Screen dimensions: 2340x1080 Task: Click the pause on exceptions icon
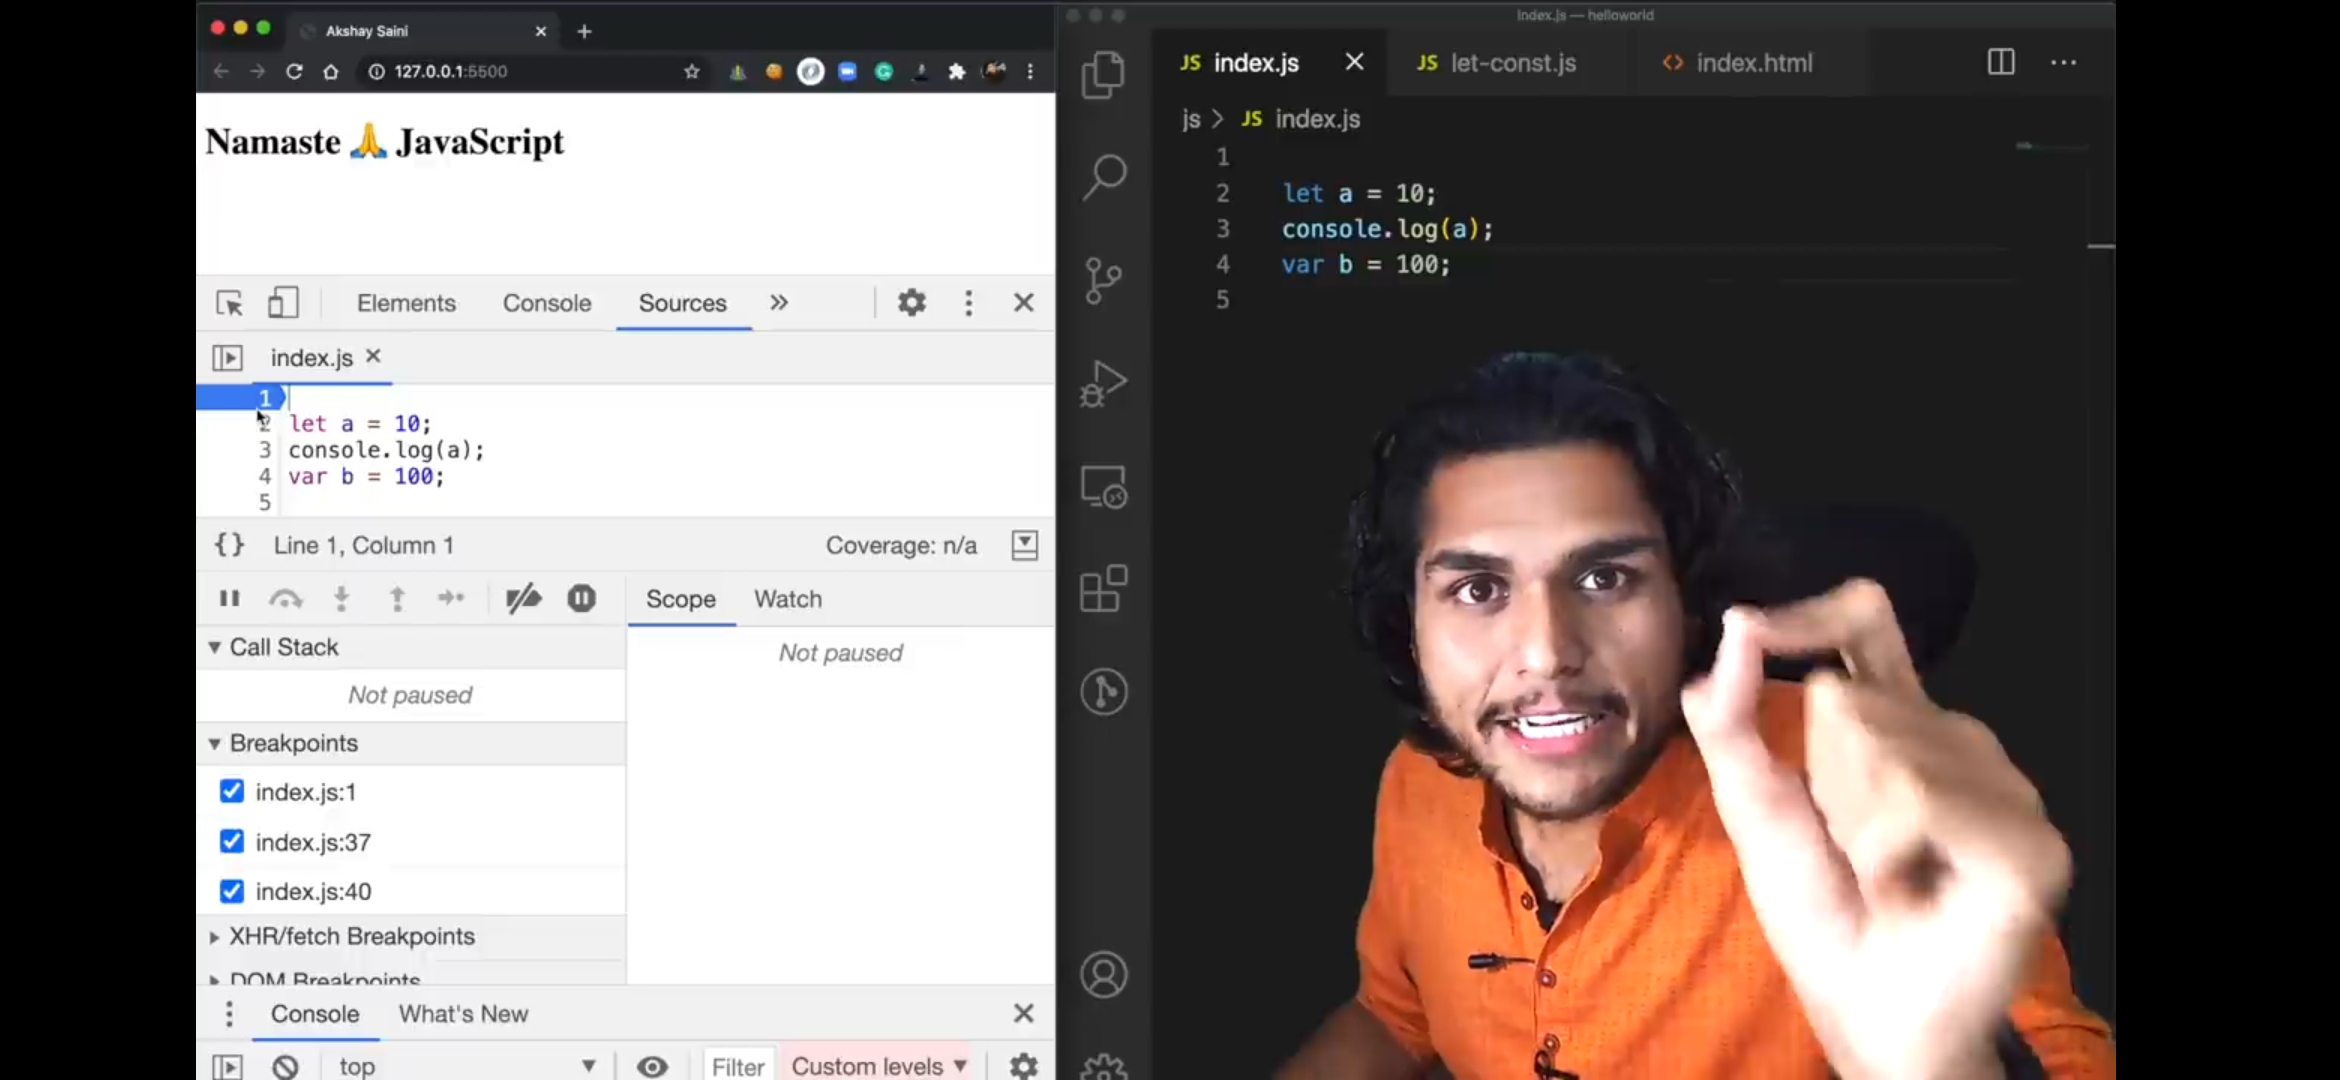(581, 598)
